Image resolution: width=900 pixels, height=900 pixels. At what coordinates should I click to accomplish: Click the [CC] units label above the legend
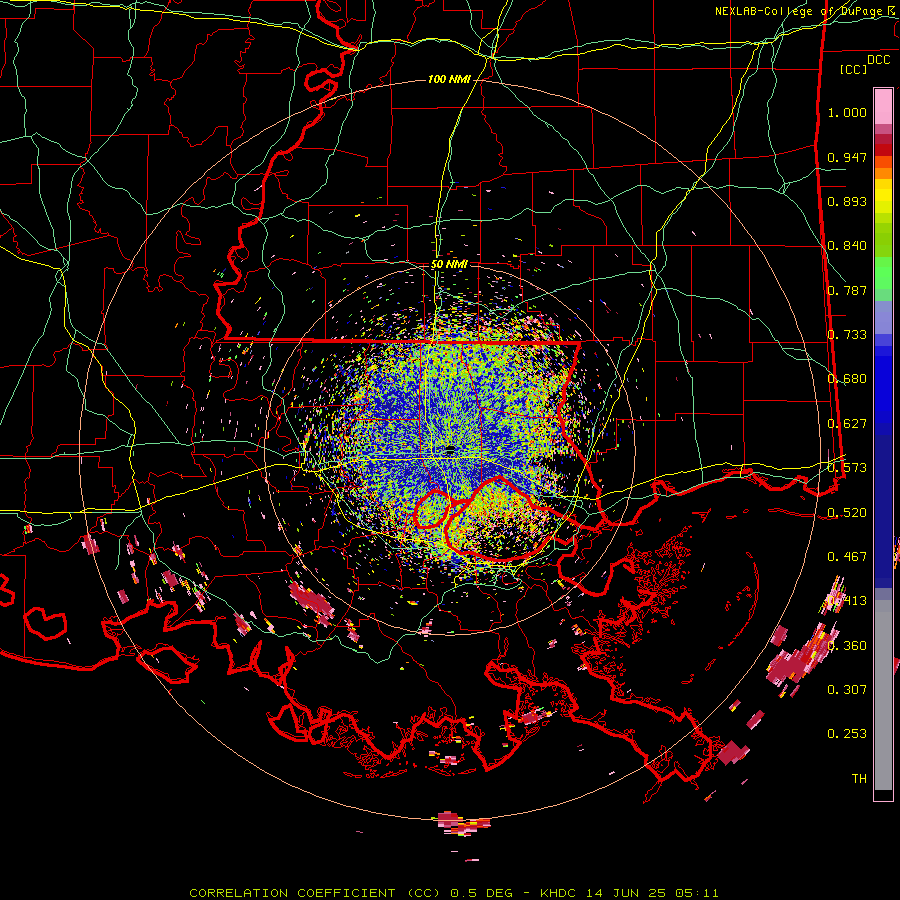[x=854, y=69]
